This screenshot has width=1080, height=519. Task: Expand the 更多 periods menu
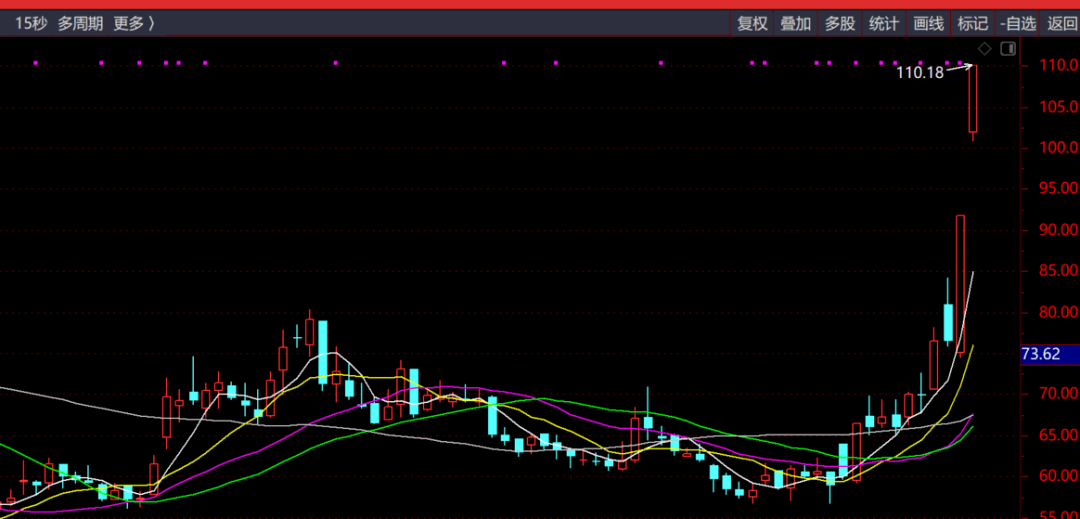(x=134, y=23)
